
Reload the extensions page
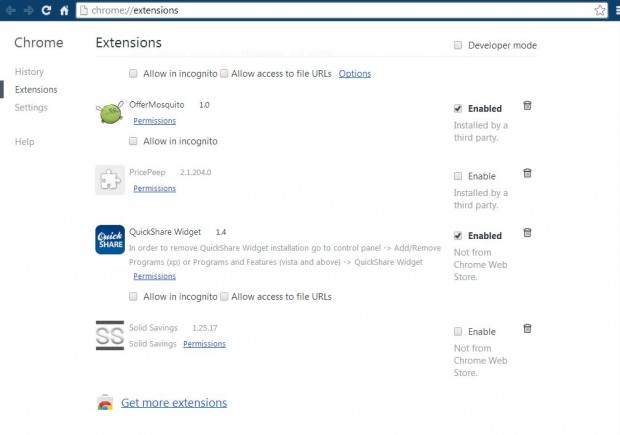tap(46, 10)
